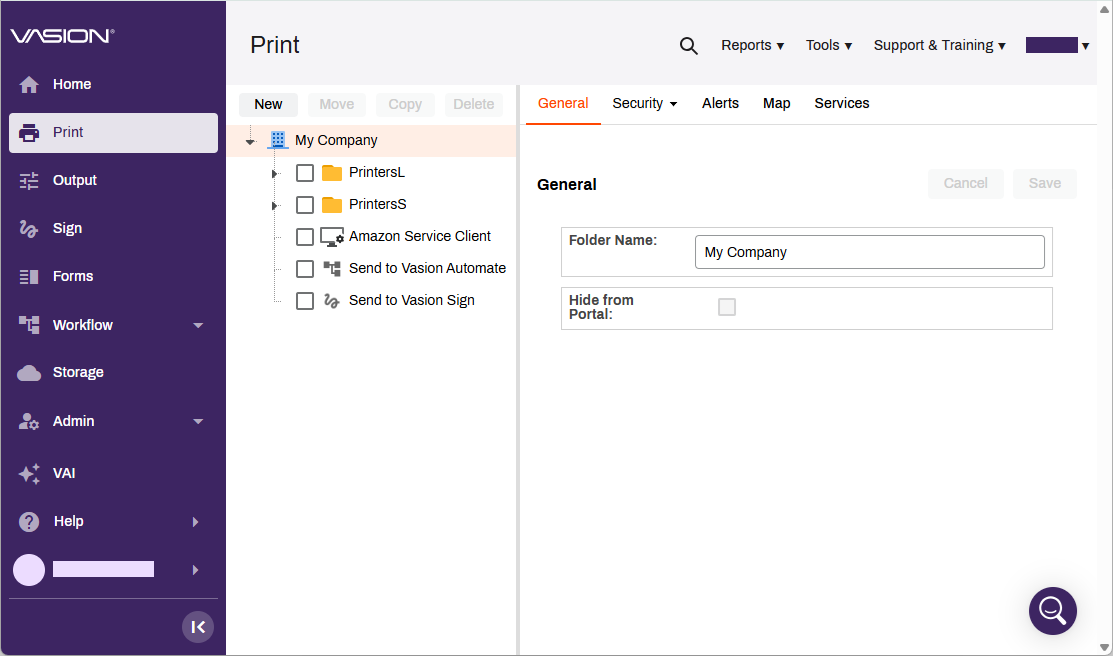This screenshot has width=1113, height=656.
Task: Click the Copy button
Action: (x=405, y=104)
